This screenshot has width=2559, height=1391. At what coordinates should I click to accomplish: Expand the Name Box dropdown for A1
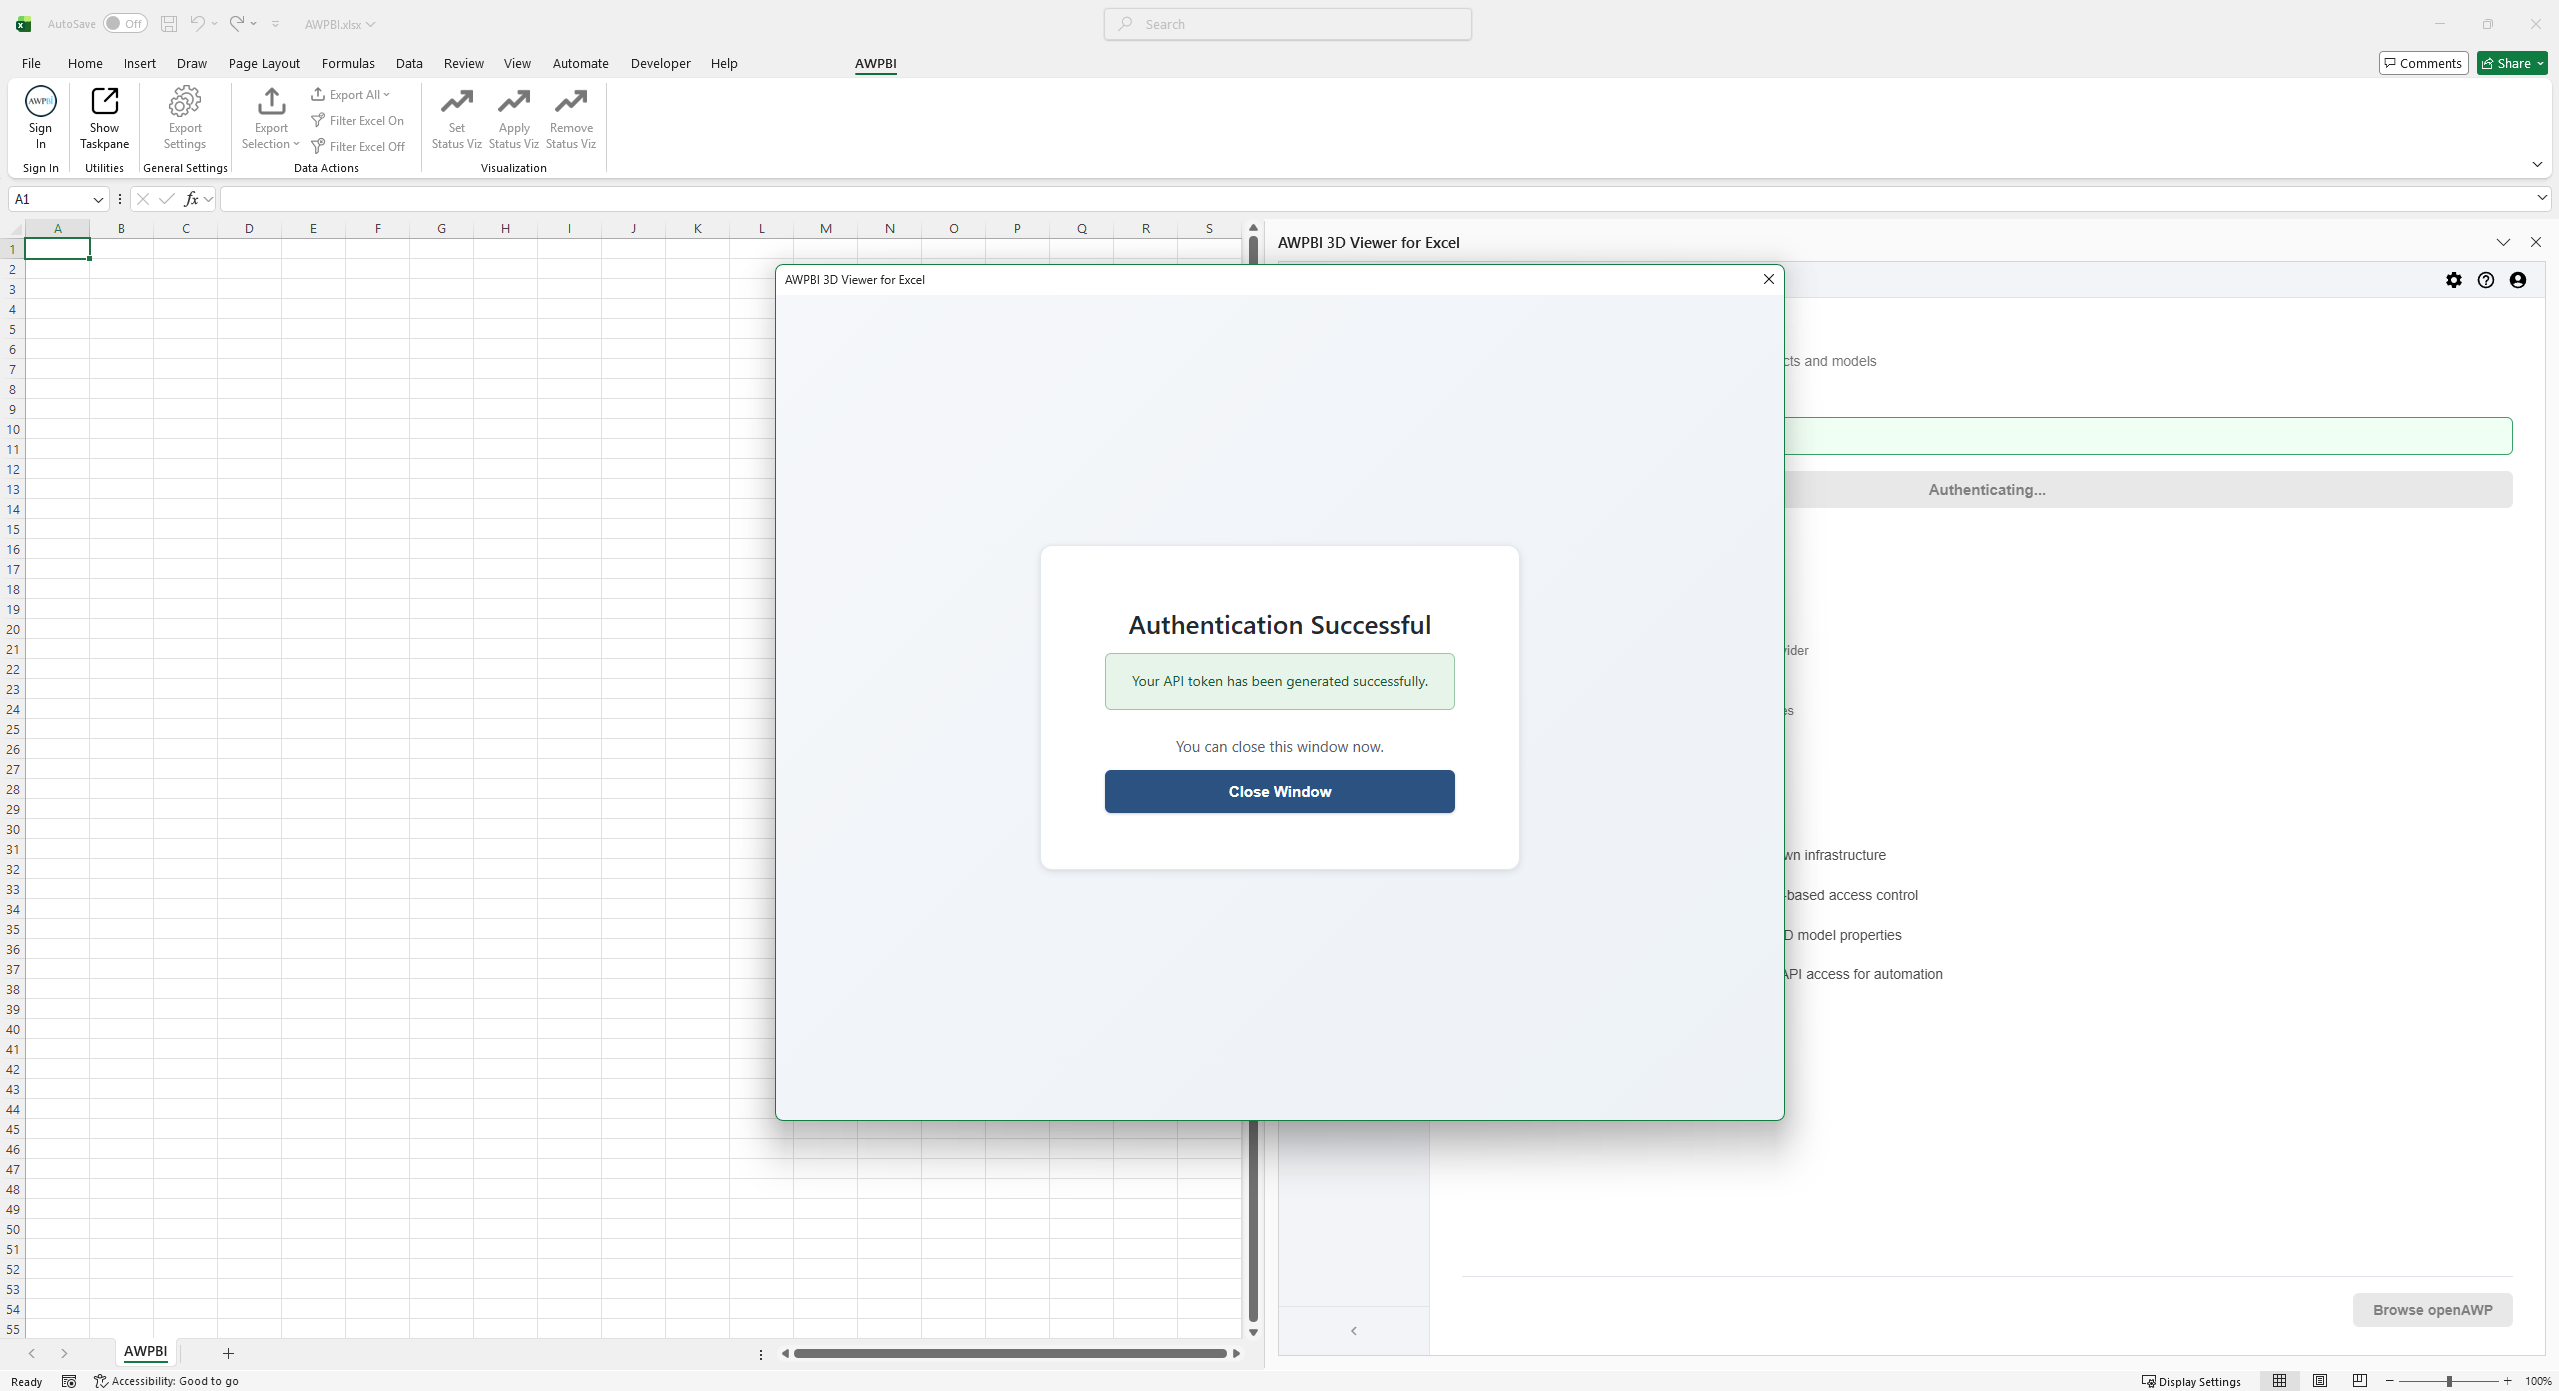pyautogui.click(x=98, y=199)
